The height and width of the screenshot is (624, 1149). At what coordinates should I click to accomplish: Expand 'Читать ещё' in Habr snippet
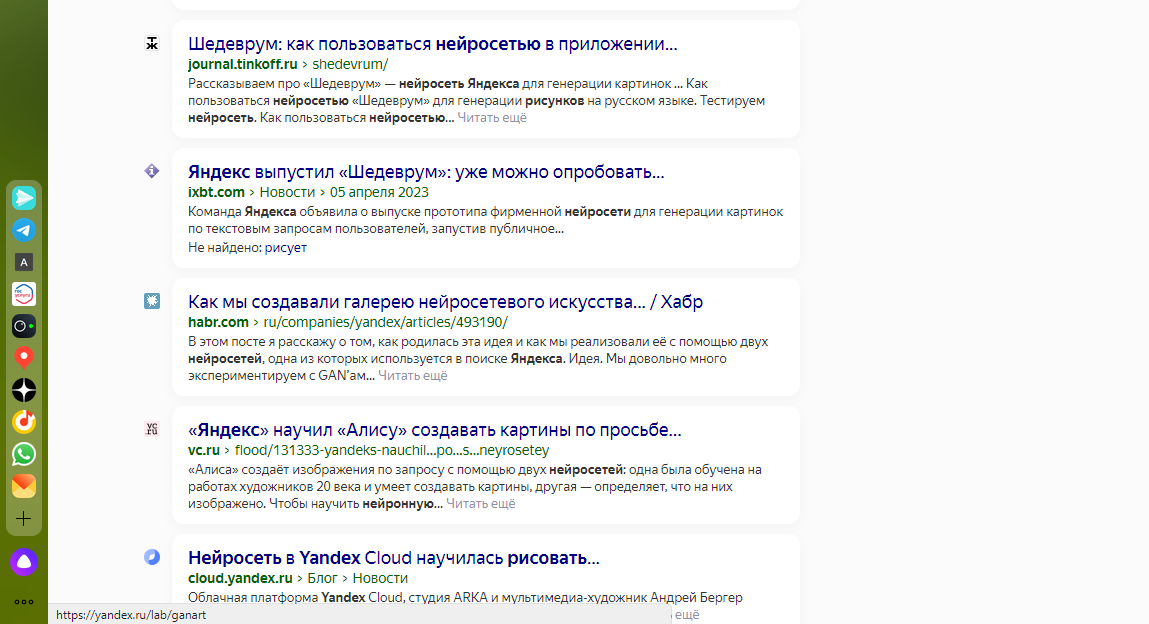coord(413,375)
